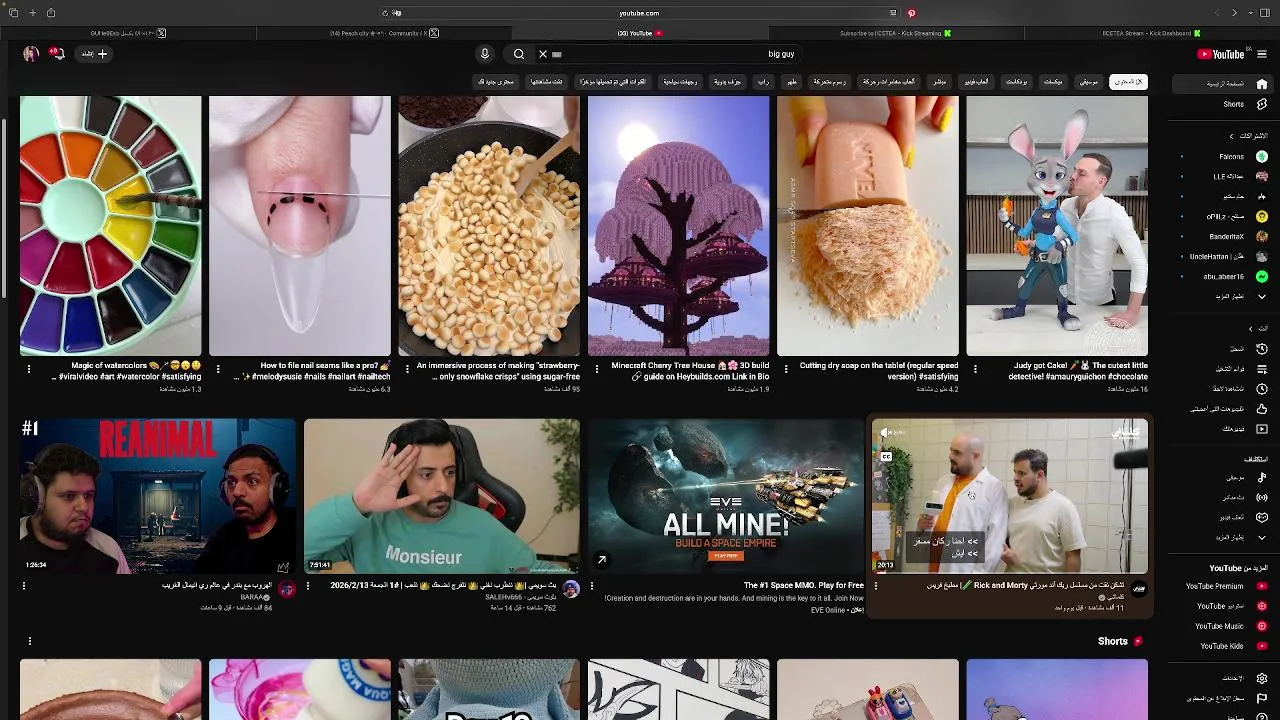The width and height of the screenshot is (1280, 720).
Task: Open options menu for watercolors Short
Action: coord(29,369)
